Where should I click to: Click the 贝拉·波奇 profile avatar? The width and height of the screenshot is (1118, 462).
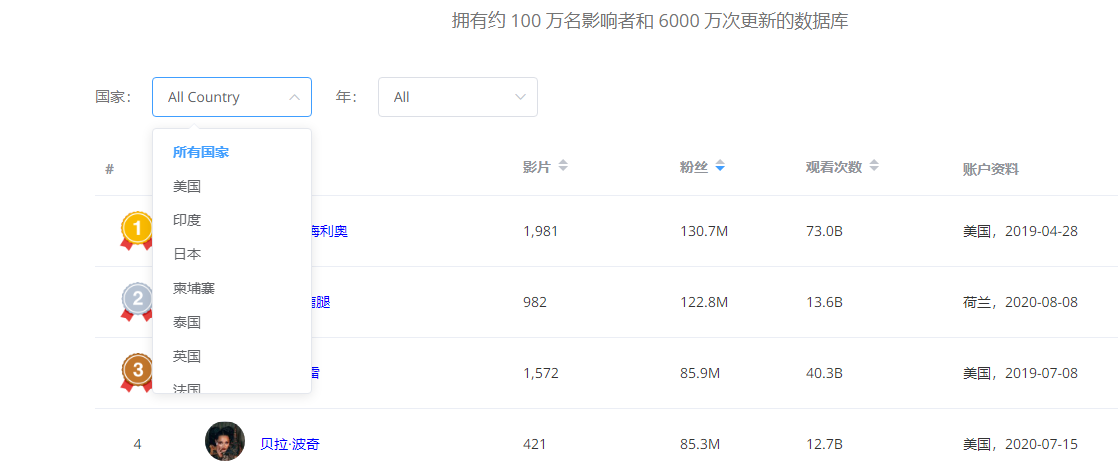225,441
